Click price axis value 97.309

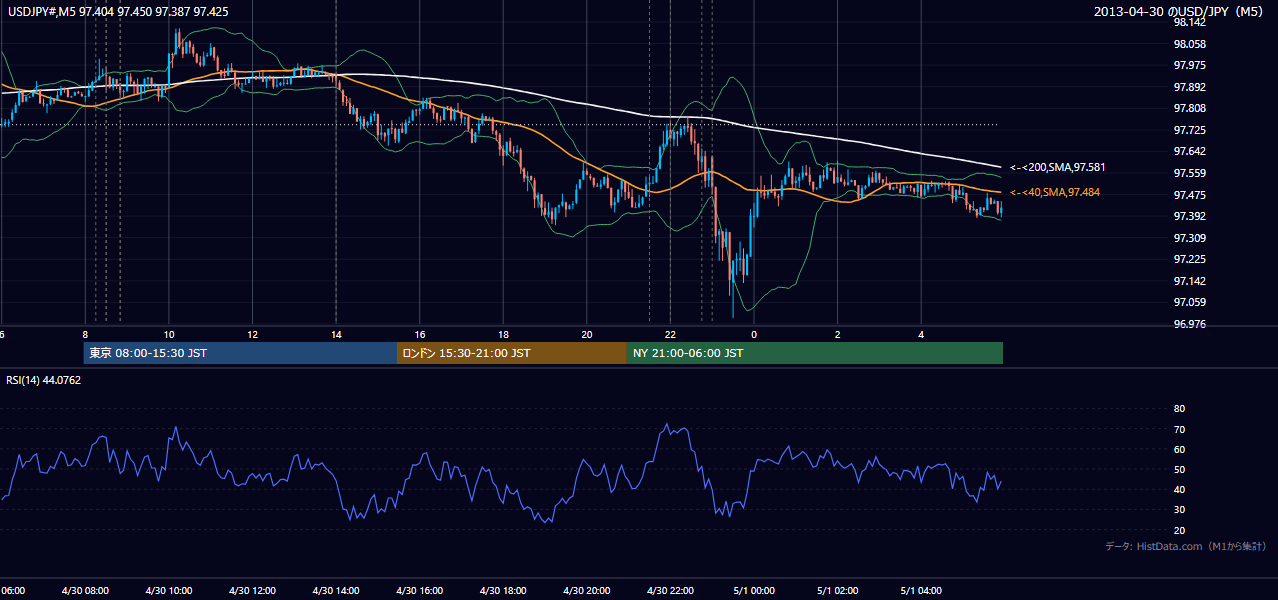tap(1189, 238)
